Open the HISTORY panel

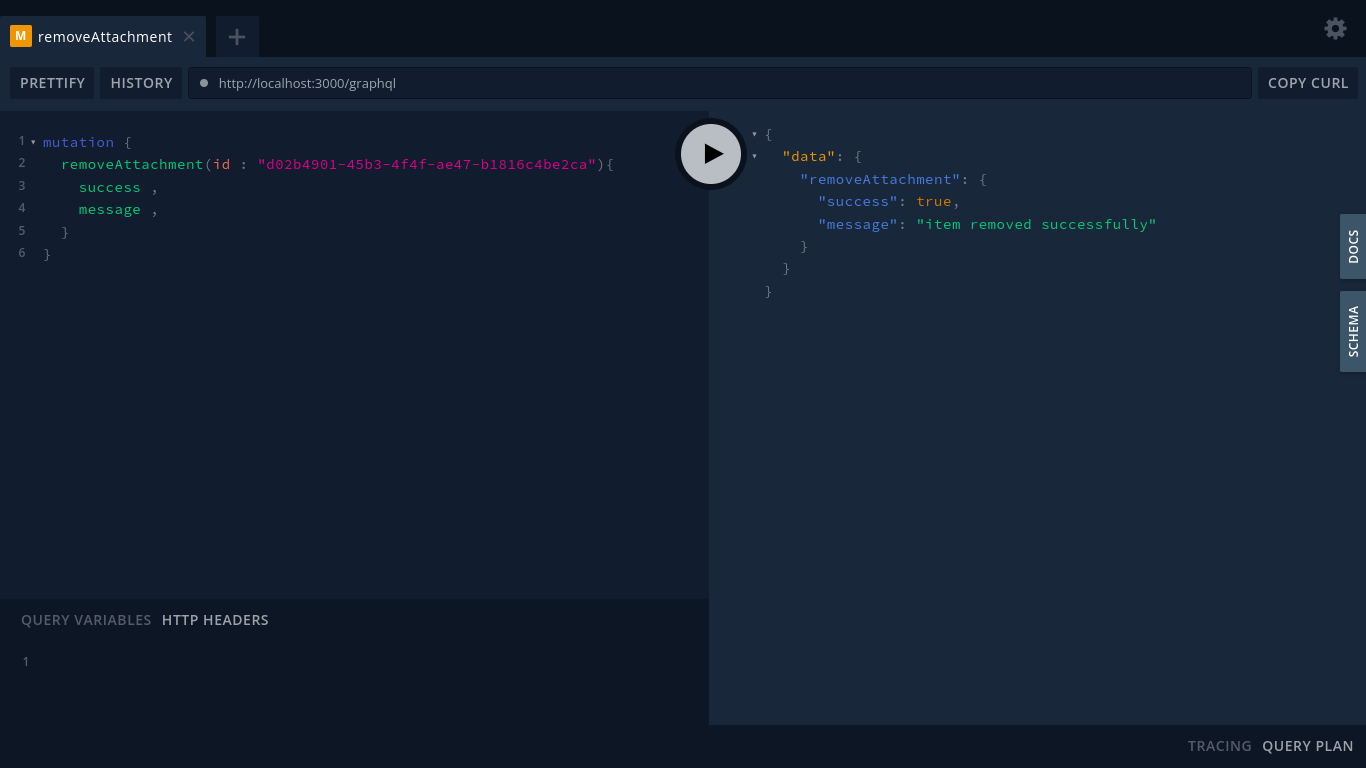pyautogui.click(x=141, y=83)
